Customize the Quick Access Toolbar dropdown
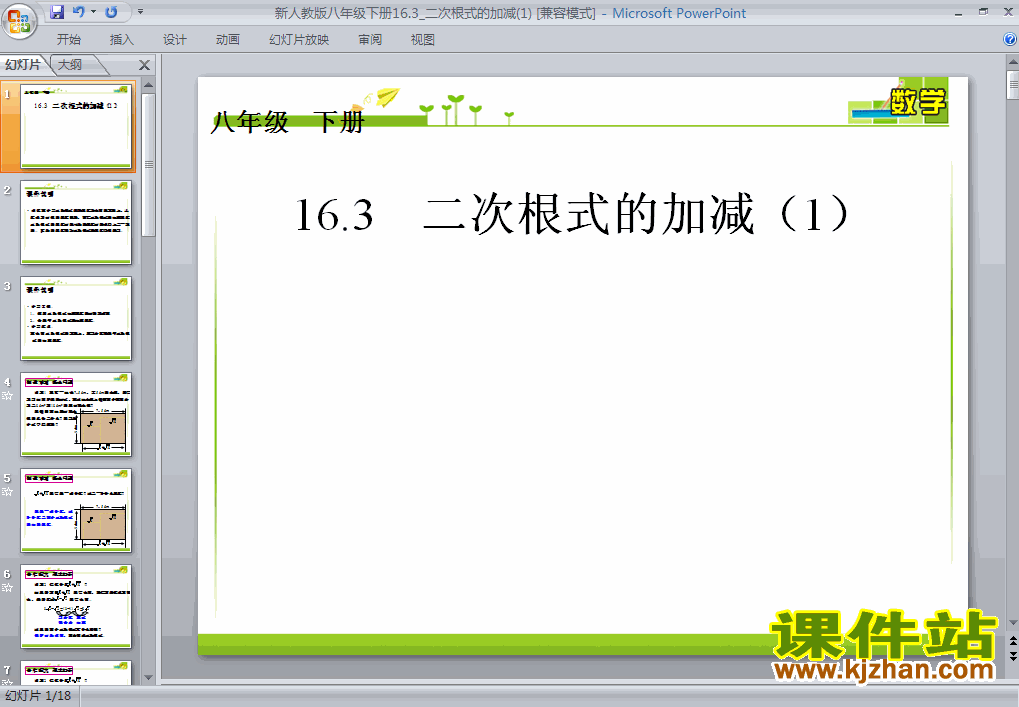 140,12
